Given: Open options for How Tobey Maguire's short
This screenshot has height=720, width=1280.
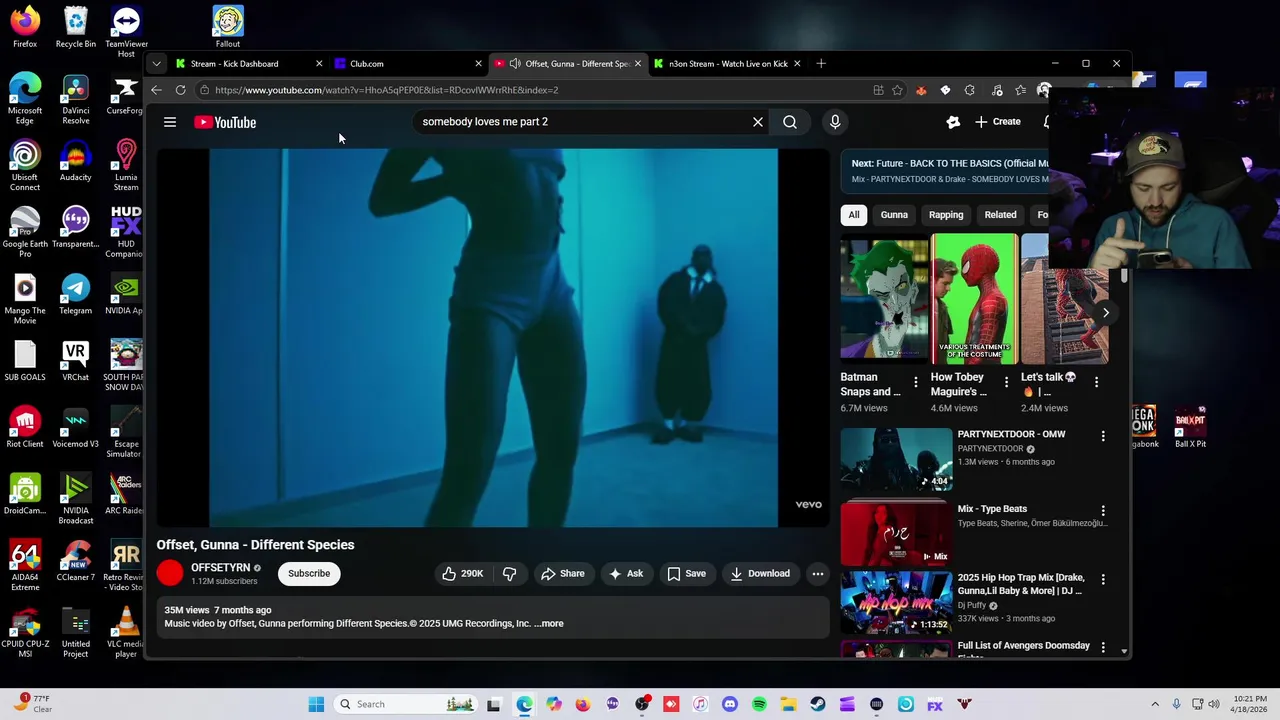Looking at the screenshot, I should point(1006,382).
